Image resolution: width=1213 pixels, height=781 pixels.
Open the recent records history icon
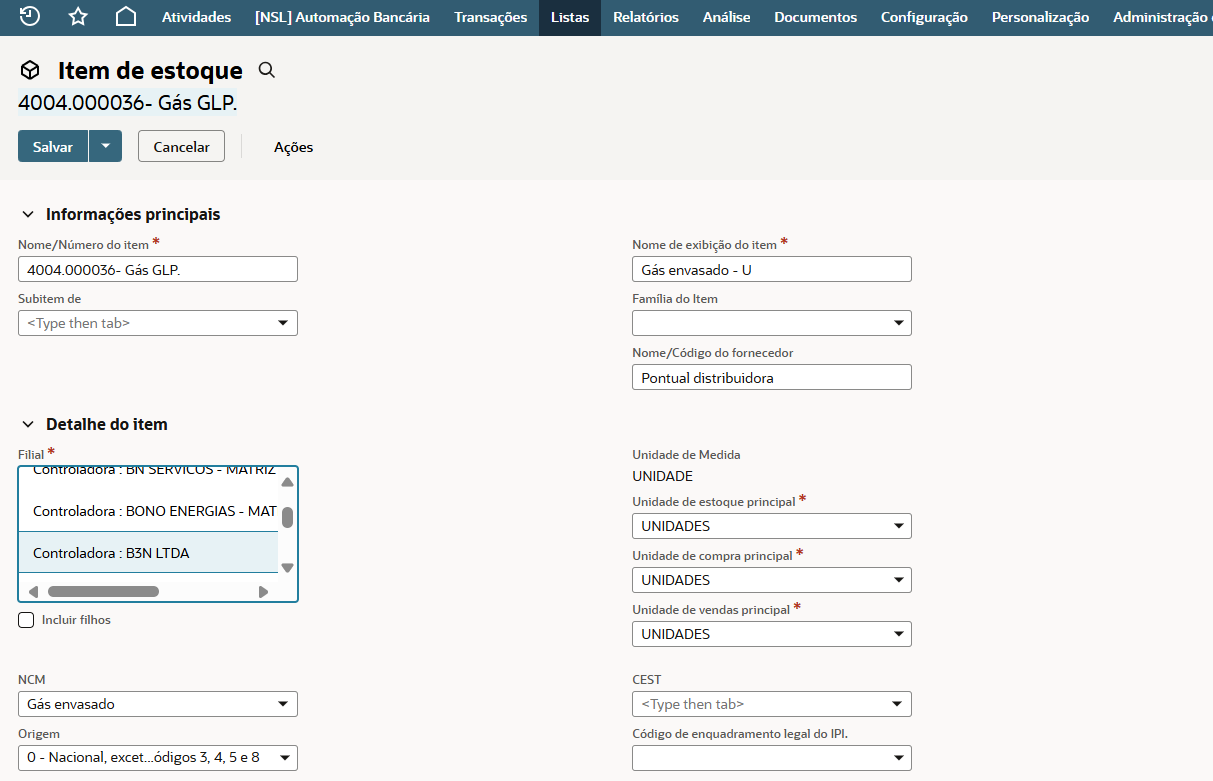coord(30,17)
